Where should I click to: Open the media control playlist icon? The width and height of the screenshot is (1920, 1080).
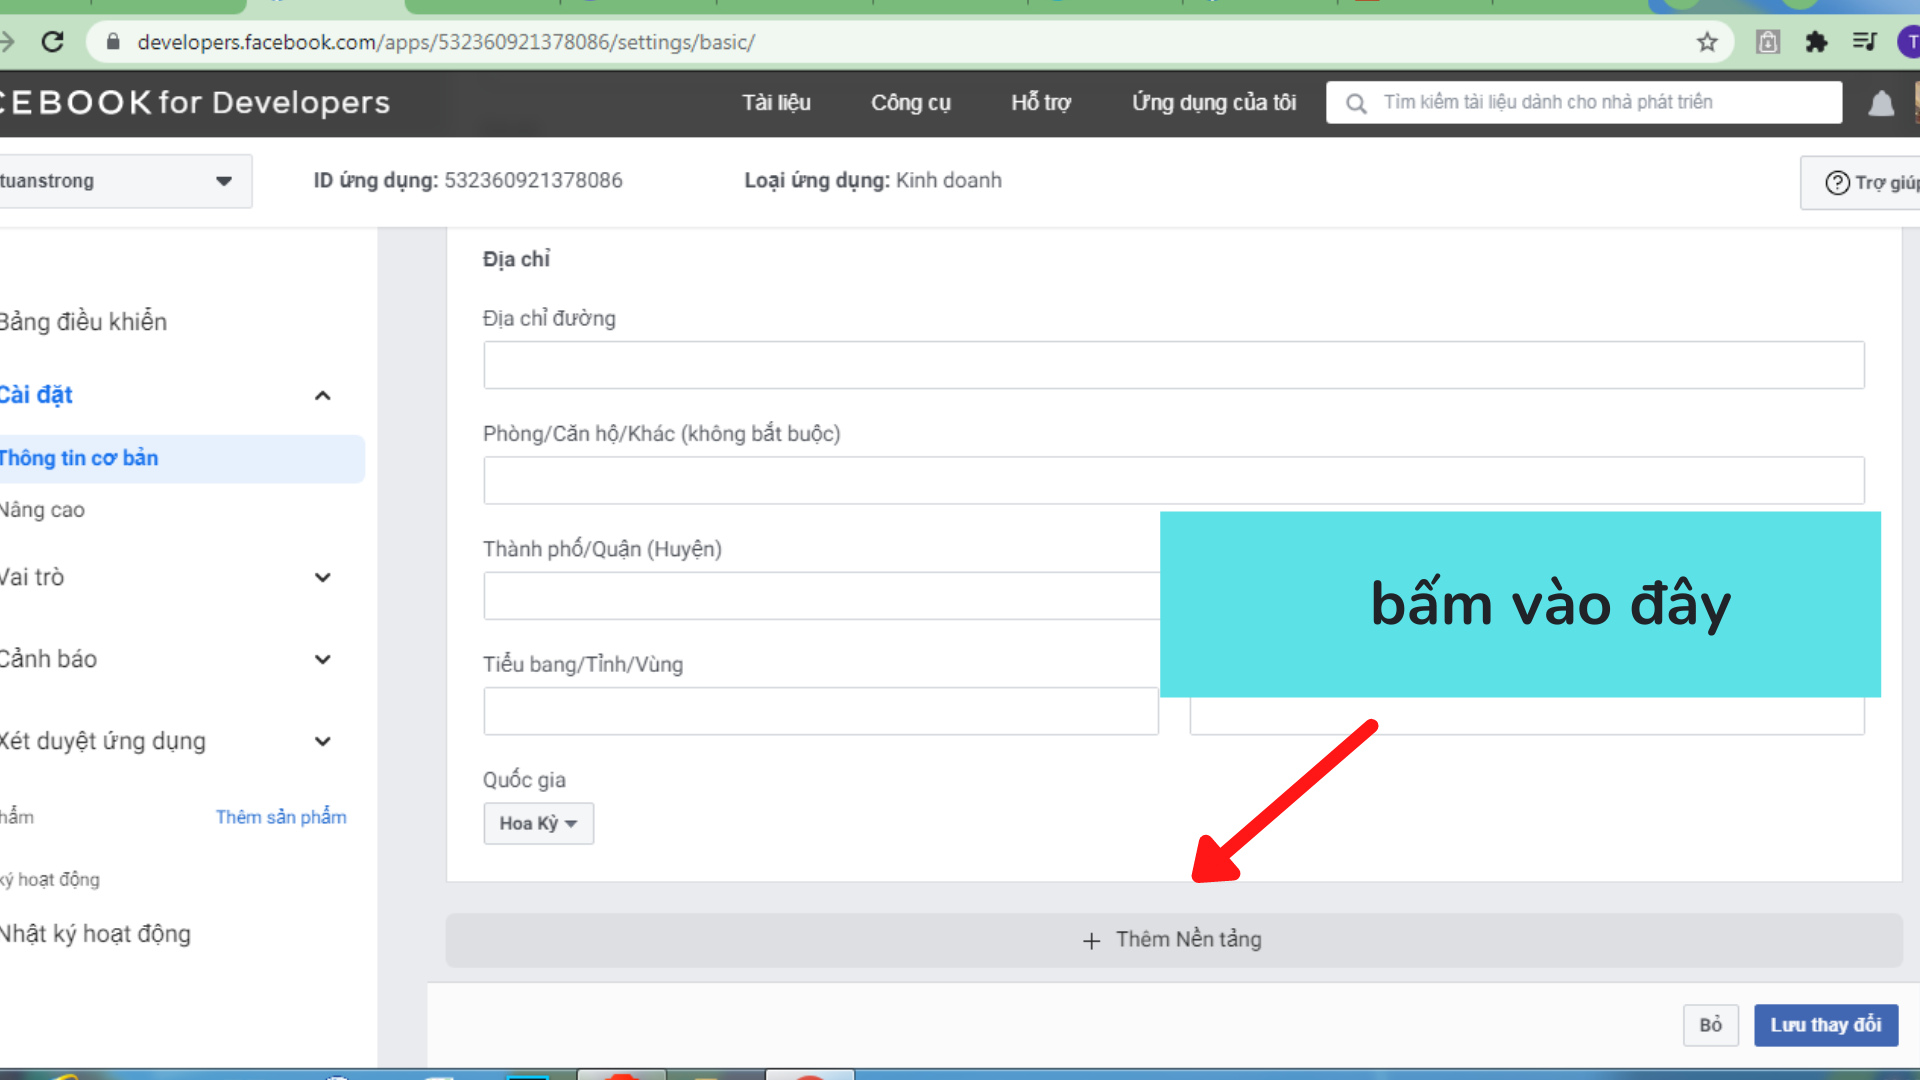coord(1864,42)
